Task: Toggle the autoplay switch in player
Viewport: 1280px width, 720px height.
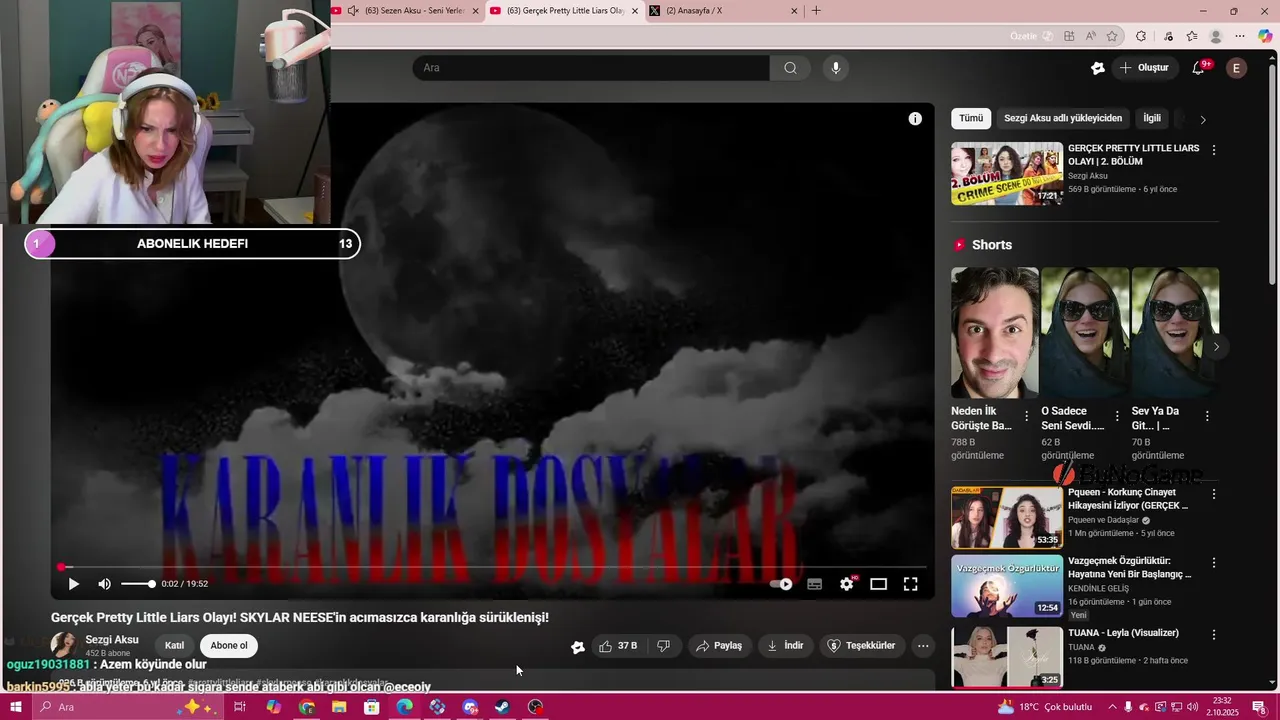Action: (x=782, y=584)
